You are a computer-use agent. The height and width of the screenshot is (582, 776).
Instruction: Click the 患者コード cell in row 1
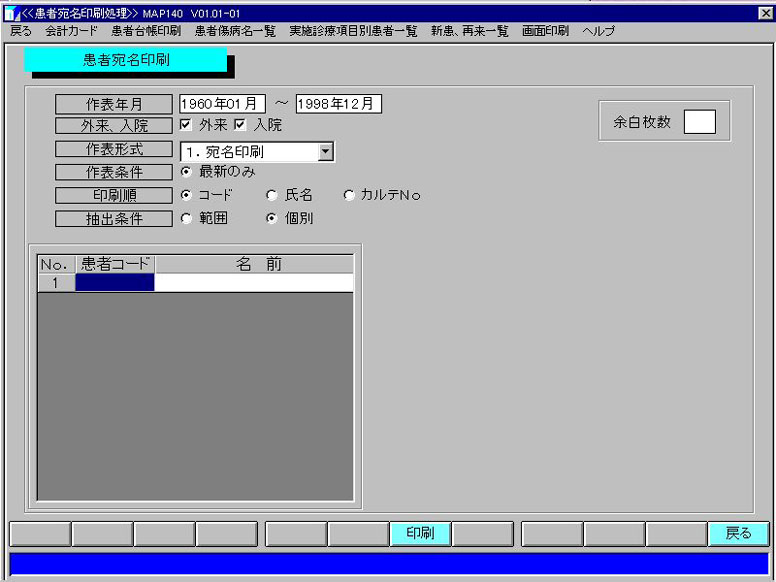[115, 283]
